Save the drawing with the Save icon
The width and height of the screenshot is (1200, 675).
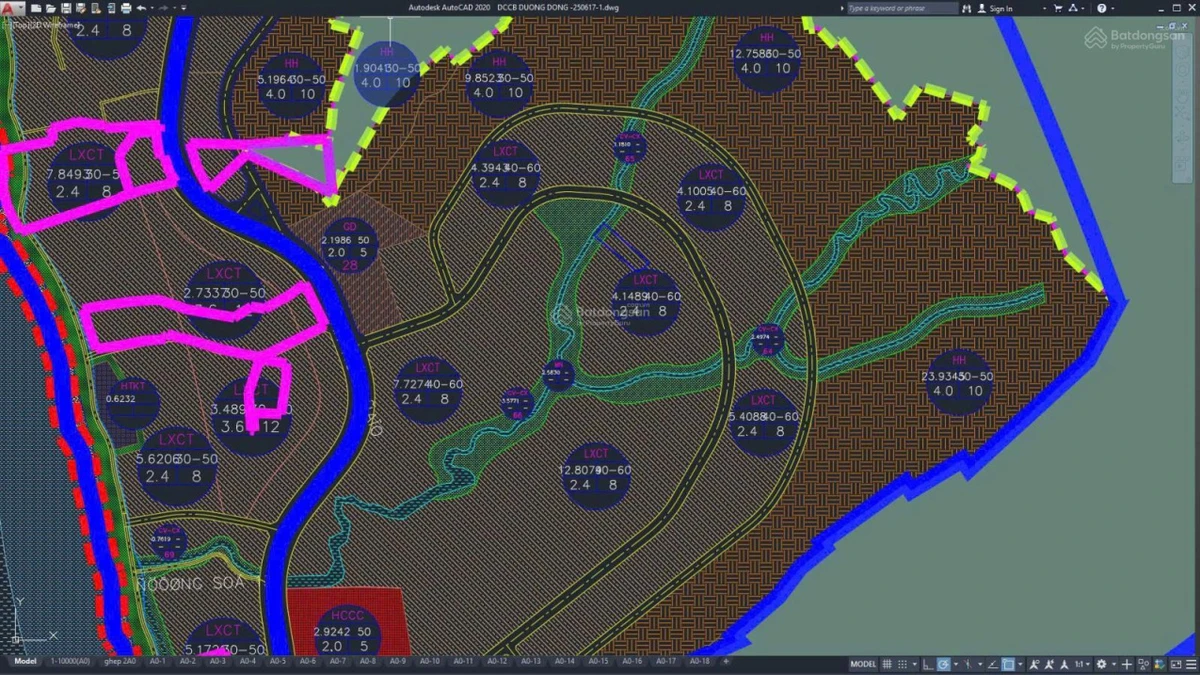pos(65,8)
